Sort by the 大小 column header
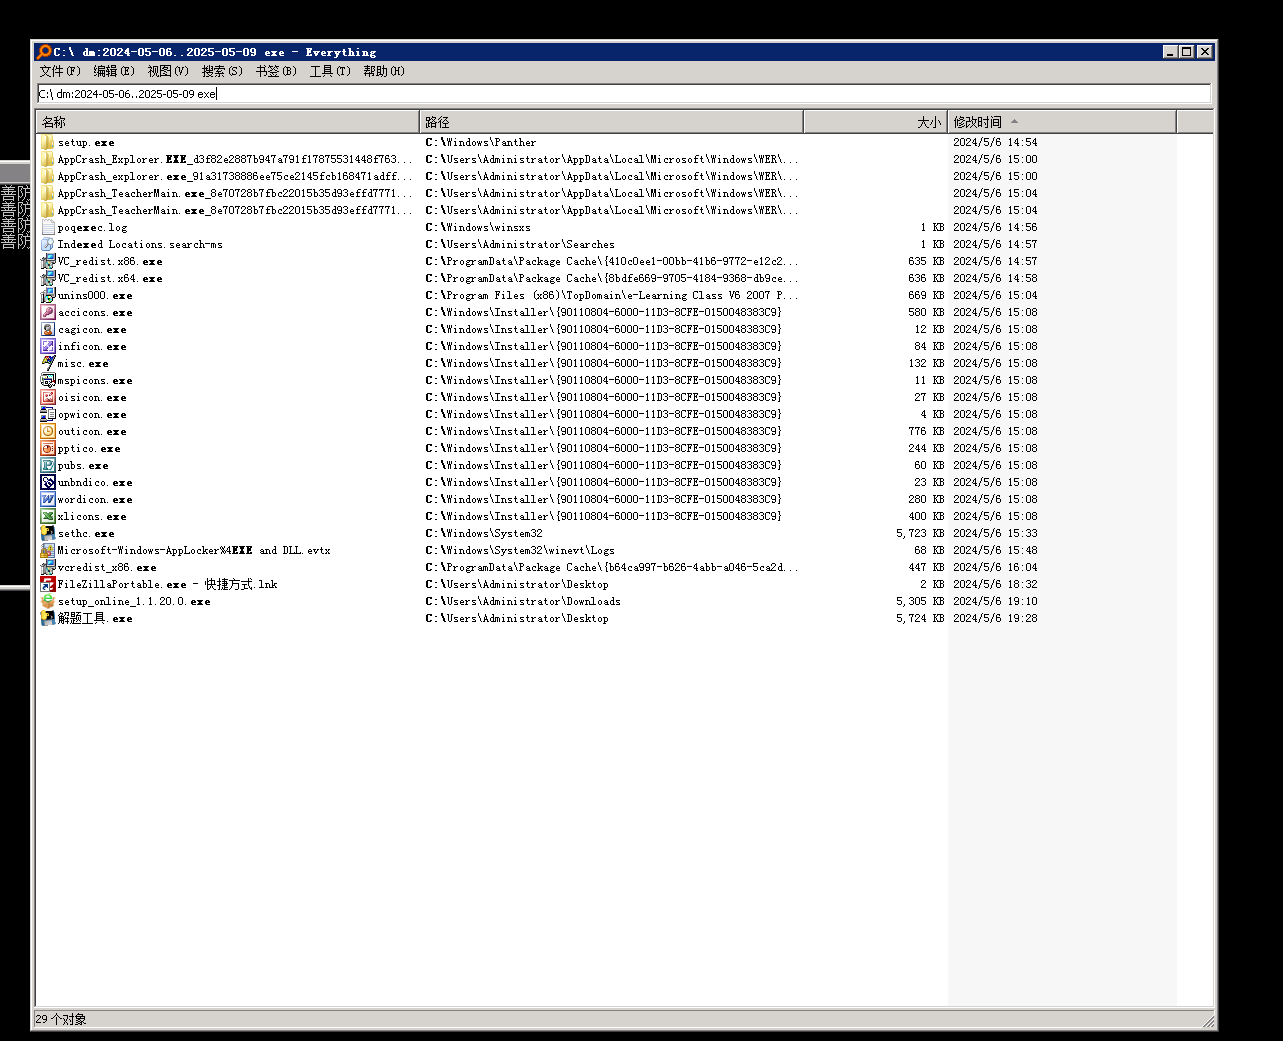 875,122
